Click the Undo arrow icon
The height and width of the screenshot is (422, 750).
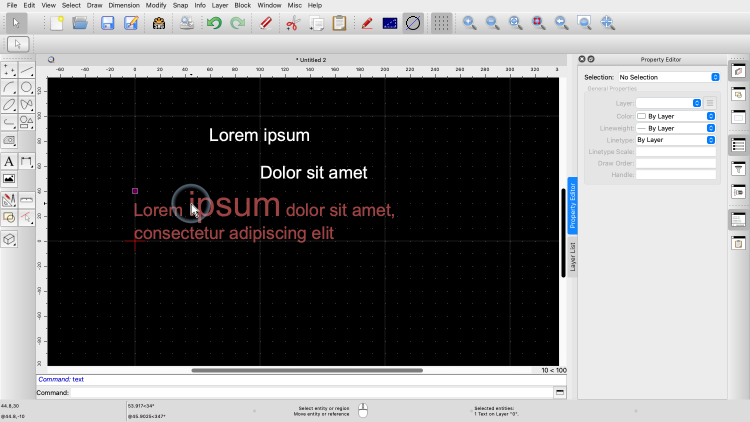[214, 22]
